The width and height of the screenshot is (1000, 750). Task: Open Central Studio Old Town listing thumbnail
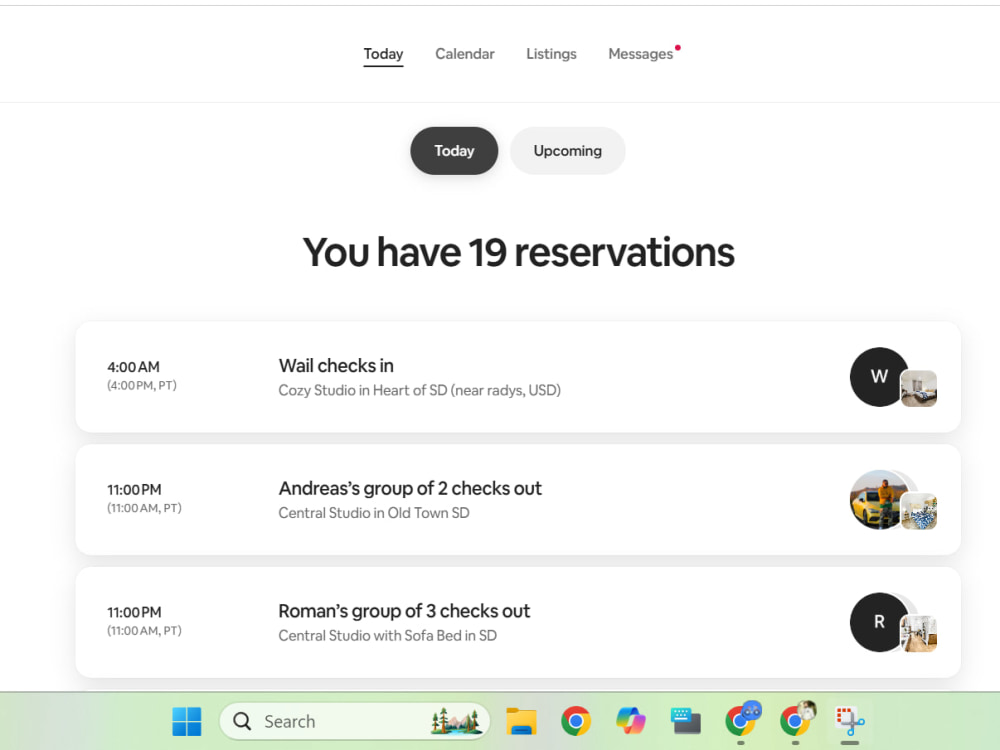(x=919, y=511)
